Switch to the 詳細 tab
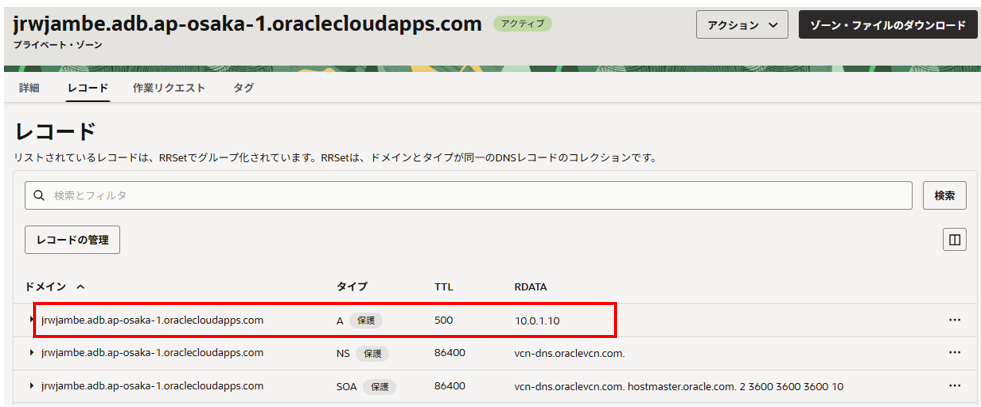This screenshot has height=407, width=981. tap(29, 88)
